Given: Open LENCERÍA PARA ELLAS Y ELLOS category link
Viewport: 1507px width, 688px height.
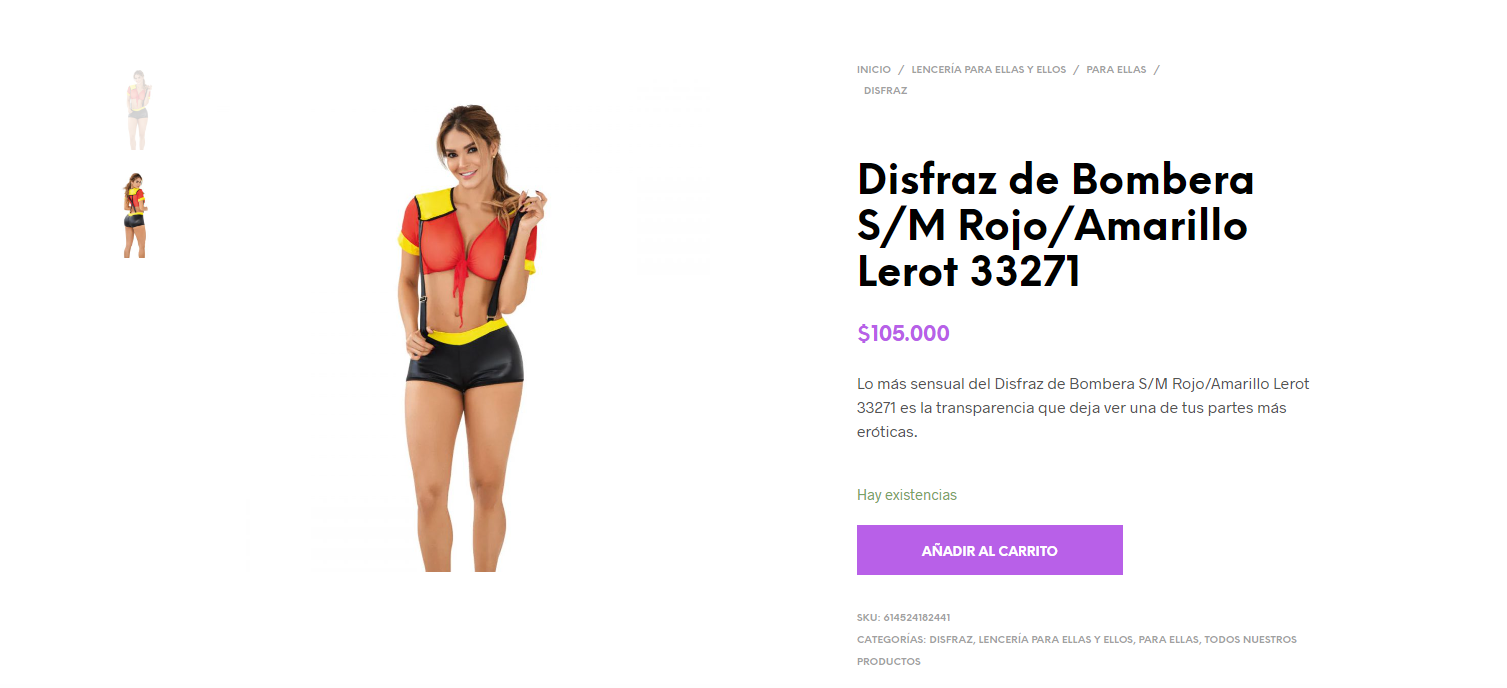Looking at the screenshot, I should click(1055, 640).
